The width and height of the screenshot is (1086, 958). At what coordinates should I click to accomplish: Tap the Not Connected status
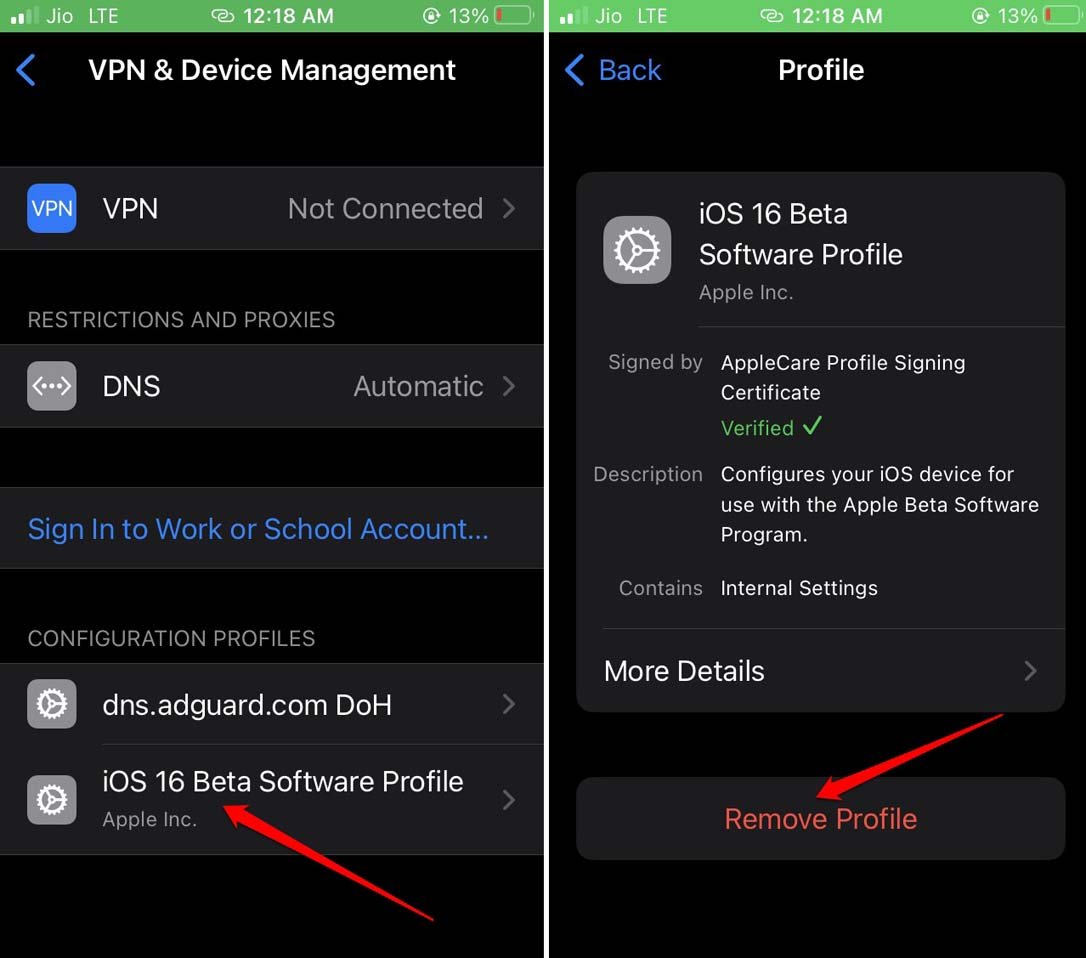point(385,208)
